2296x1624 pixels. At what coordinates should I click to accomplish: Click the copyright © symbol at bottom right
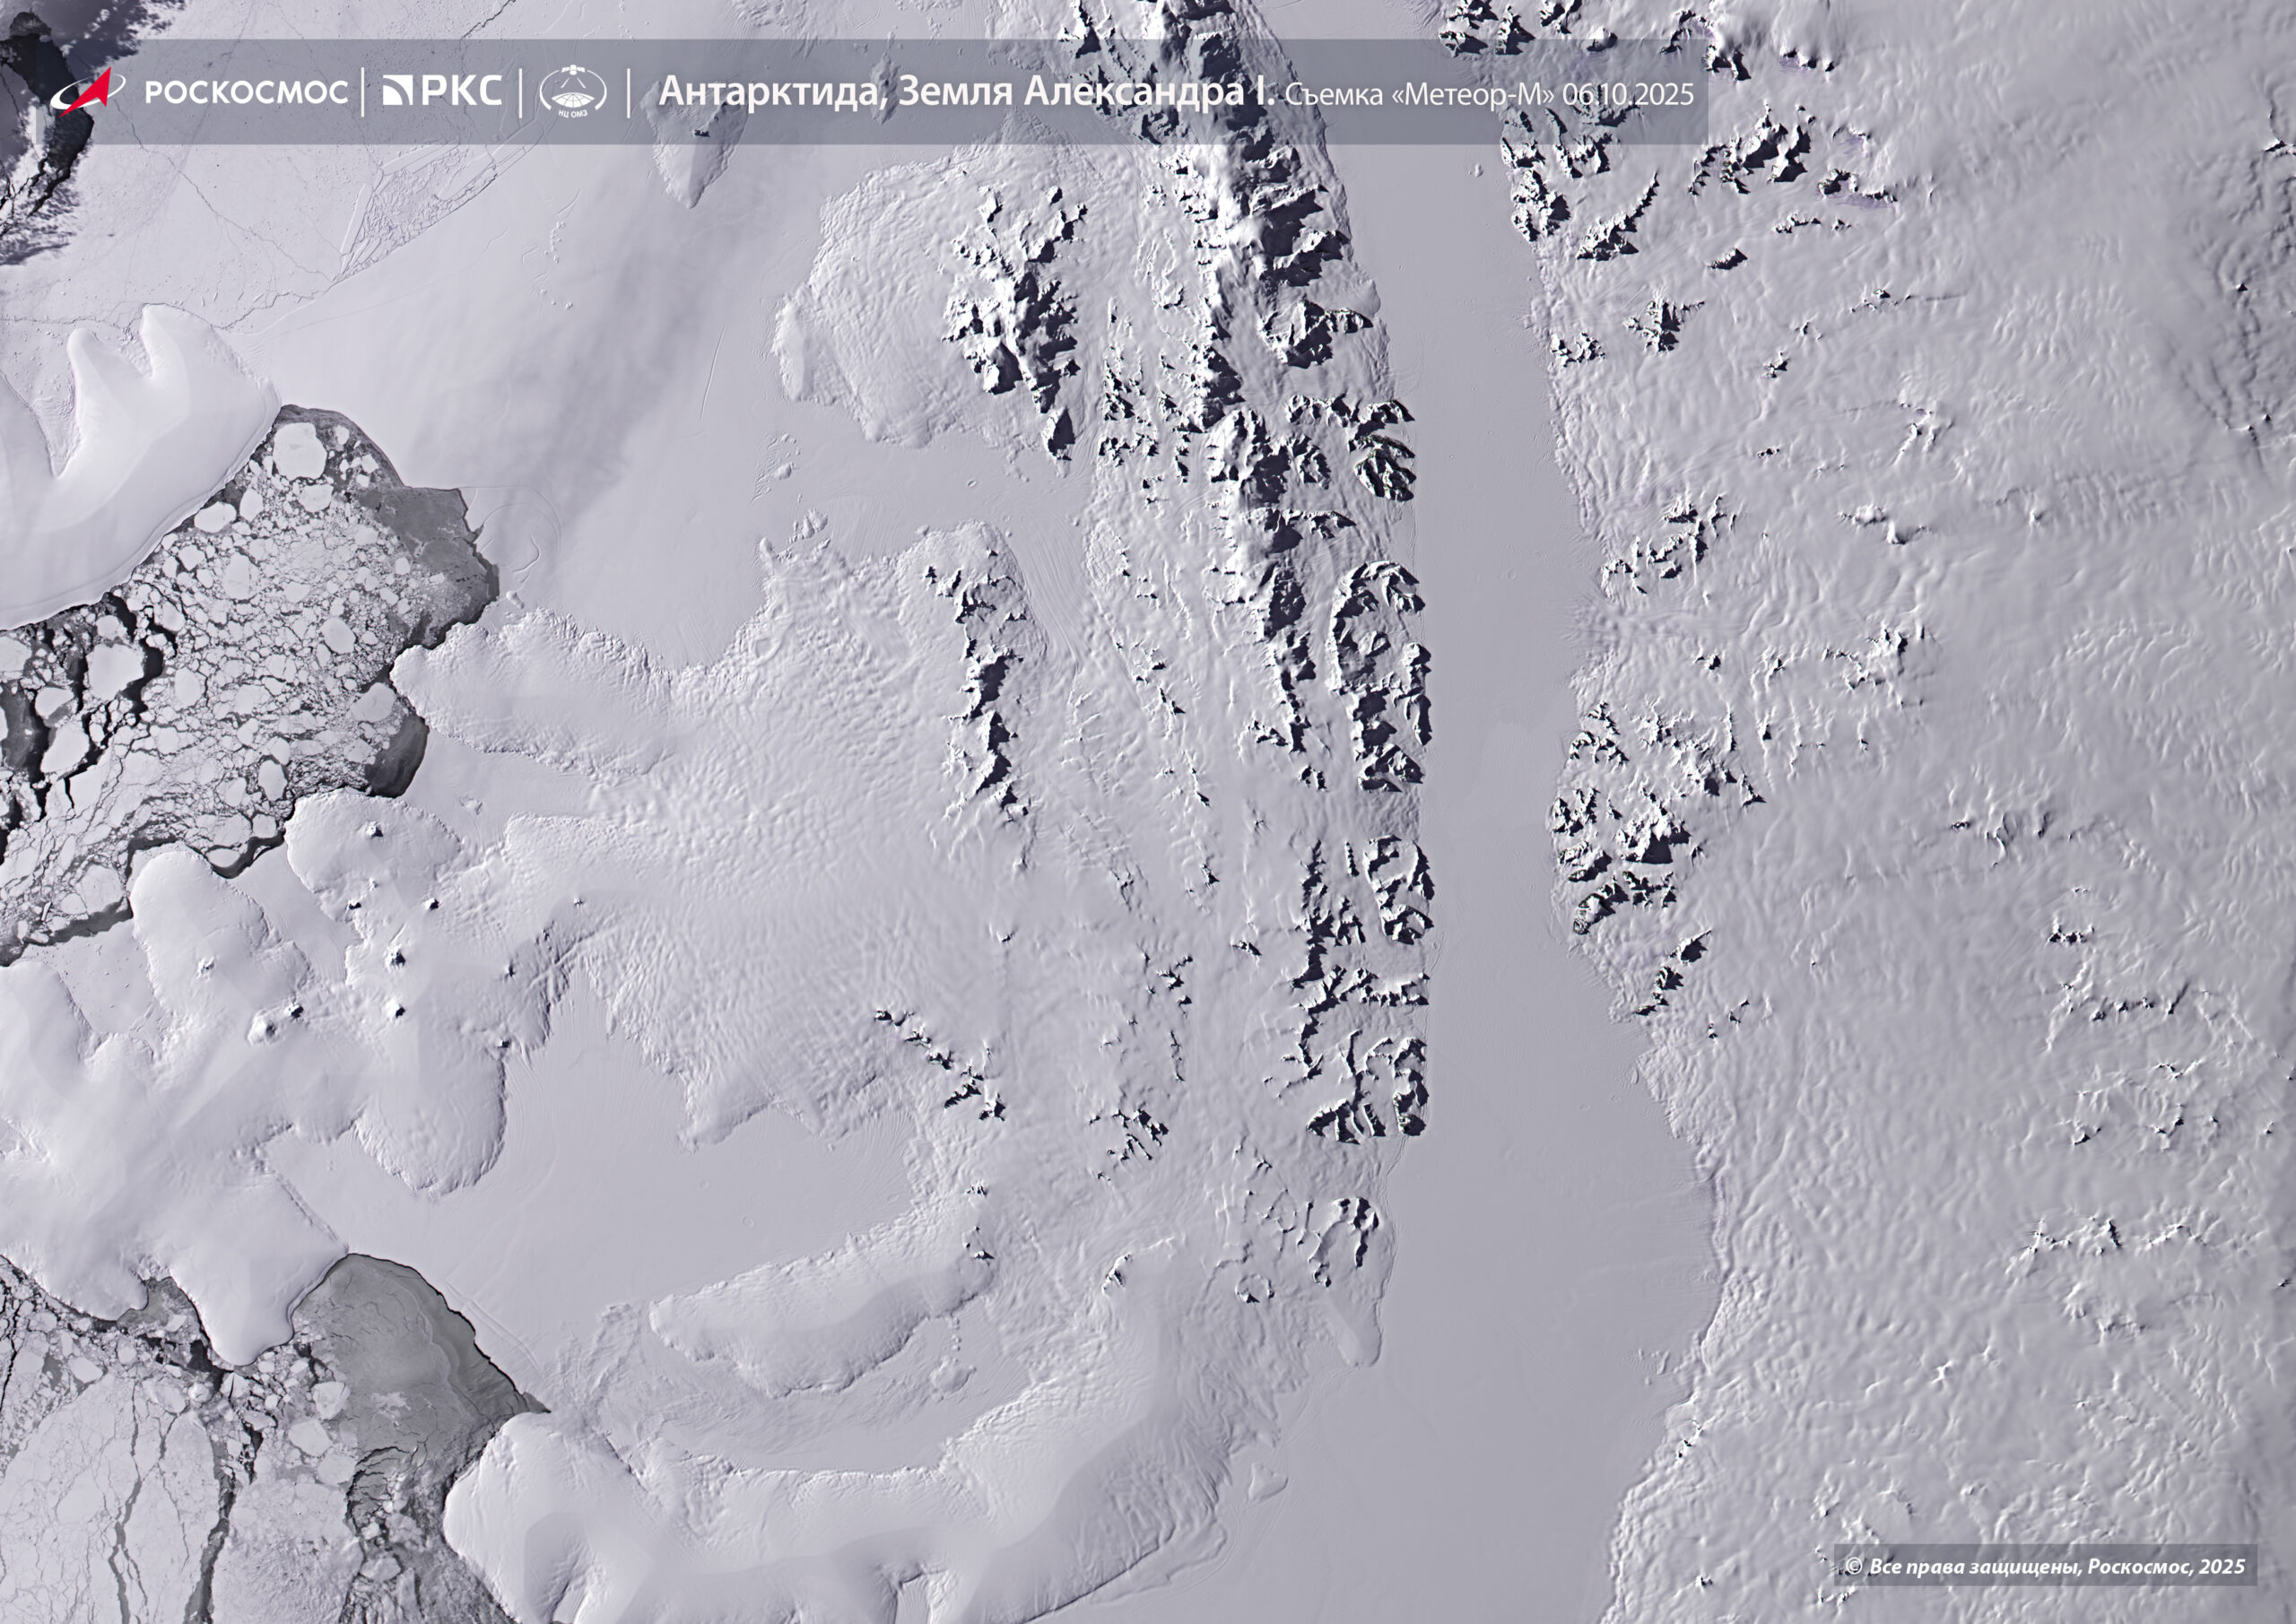point(1854,1566)
